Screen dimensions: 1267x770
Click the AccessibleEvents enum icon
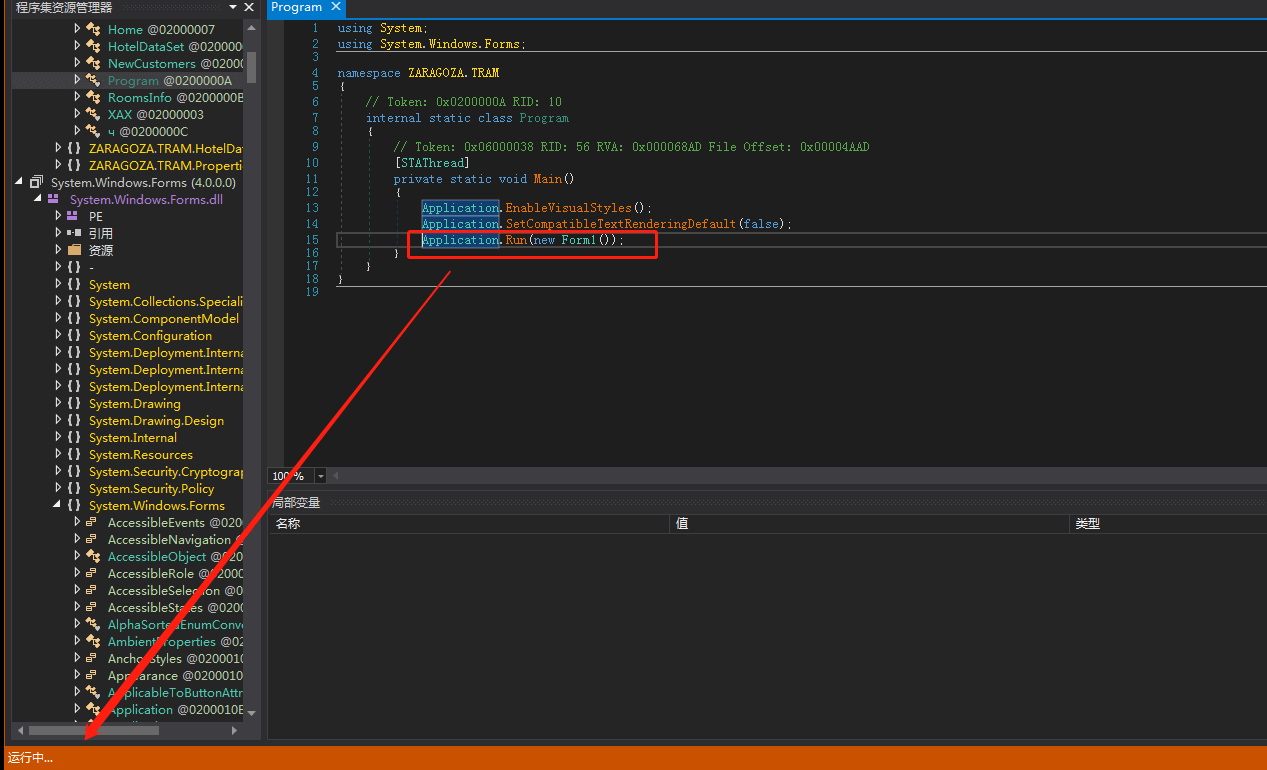pyautogui.click(x=92, y=522)
